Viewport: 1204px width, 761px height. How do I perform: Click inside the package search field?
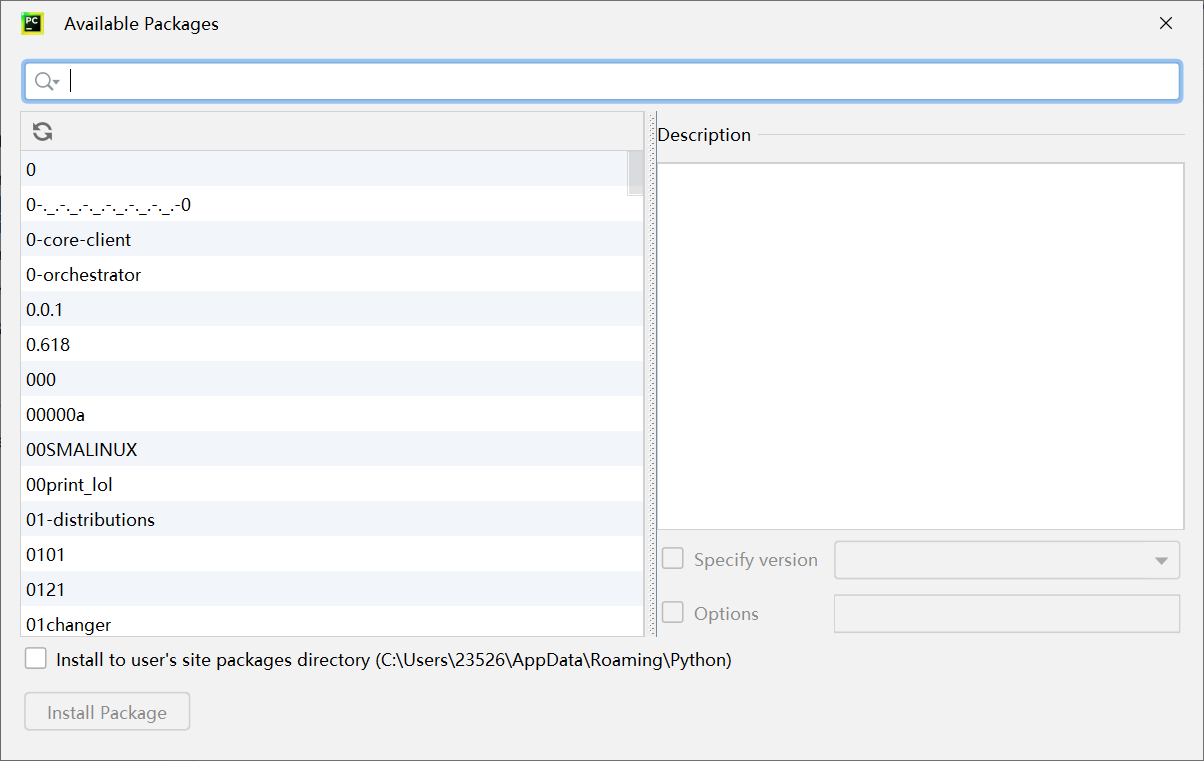point(400,81)
